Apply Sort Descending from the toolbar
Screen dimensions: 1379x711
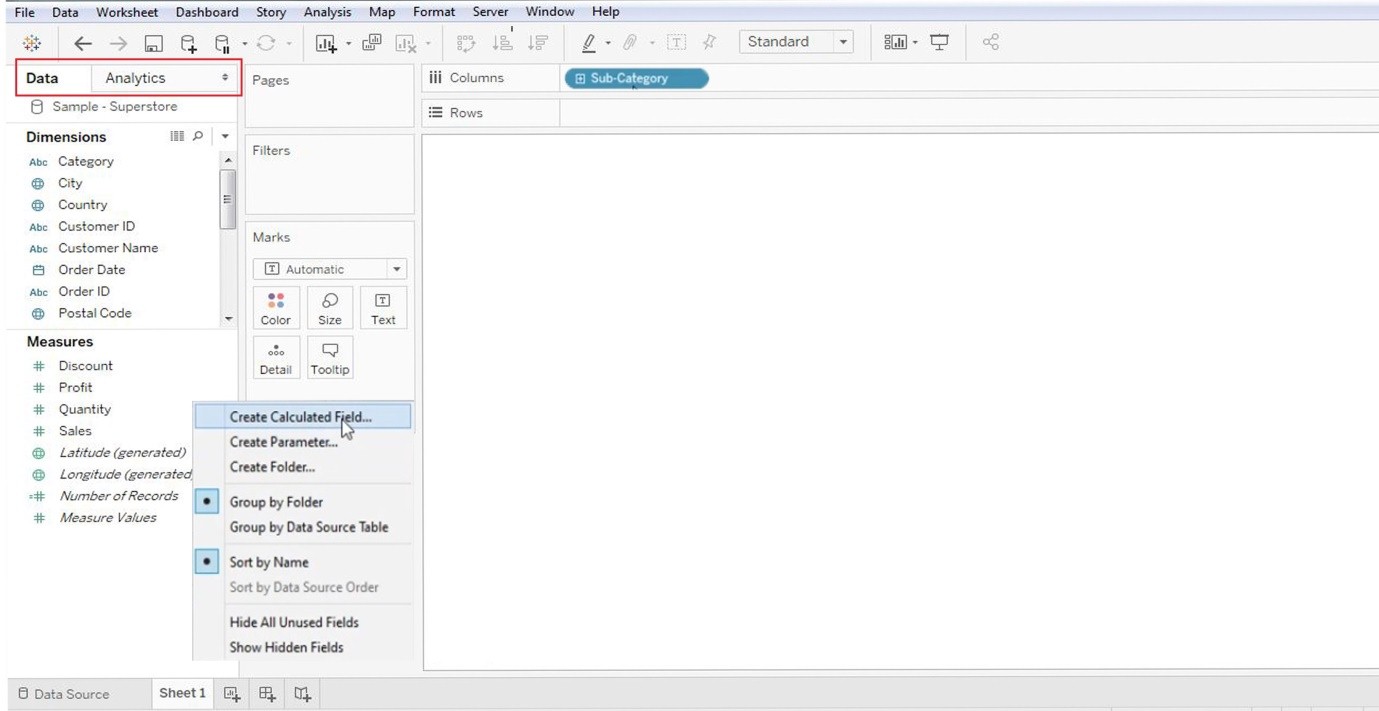pyautogui.click(x=537, y=41)
